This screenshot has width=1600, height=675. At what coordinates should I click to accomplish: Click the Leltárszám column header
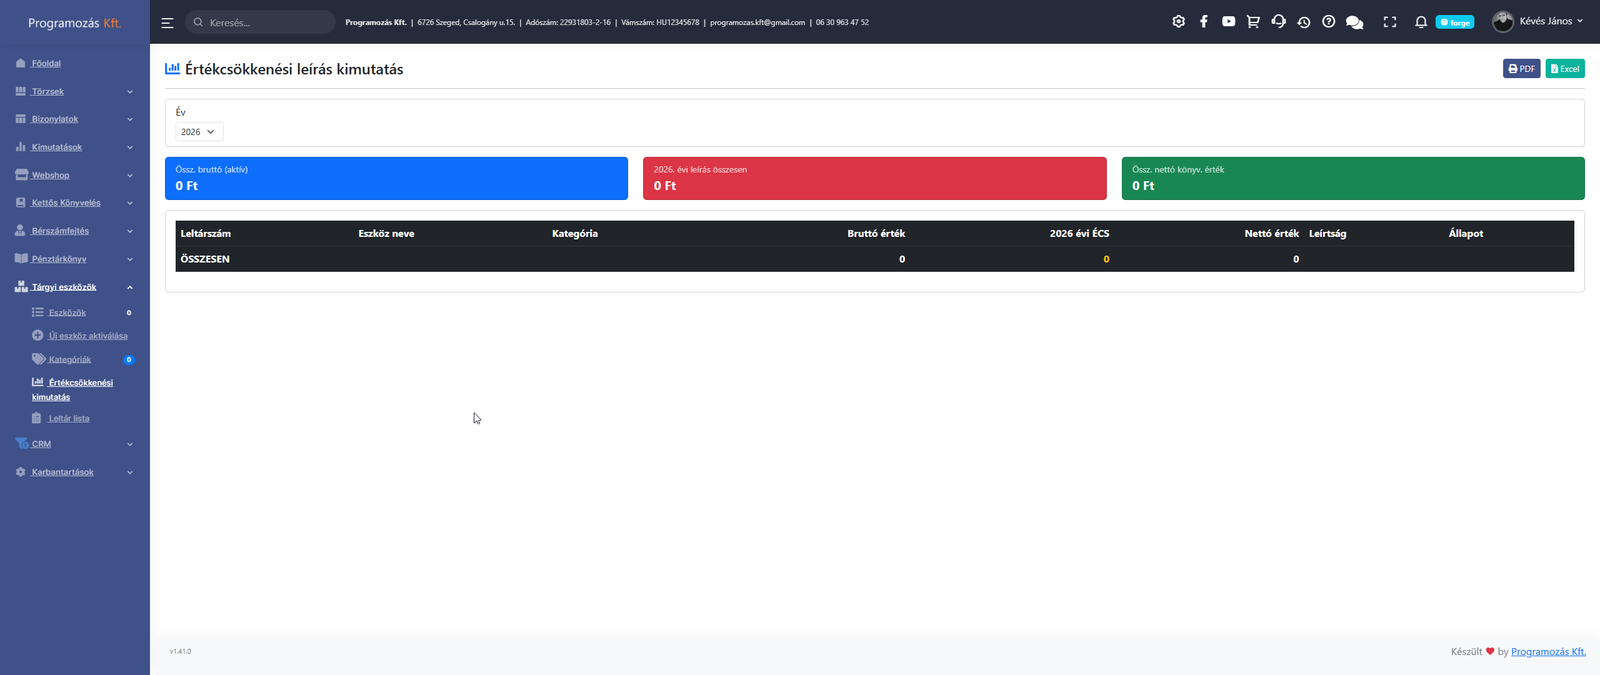click(x=206, y=234)
